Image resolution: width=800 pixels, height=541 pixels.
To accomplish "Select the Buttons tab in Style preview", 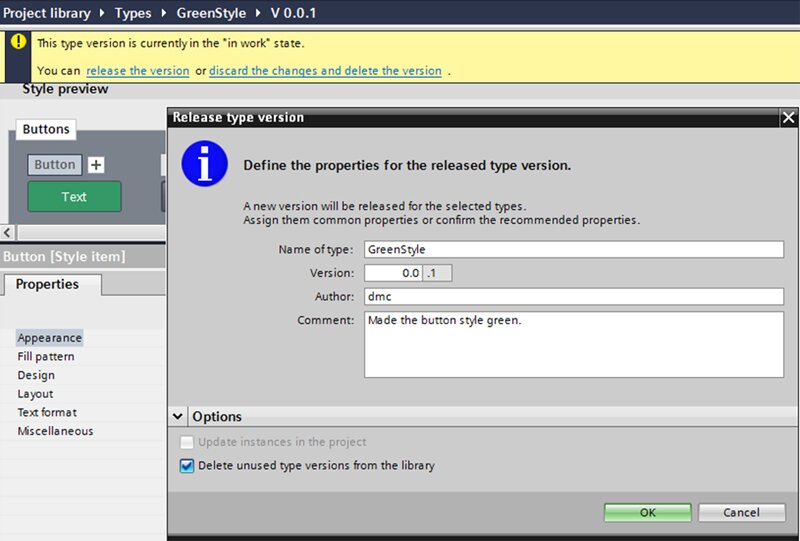I will [46, 129].
